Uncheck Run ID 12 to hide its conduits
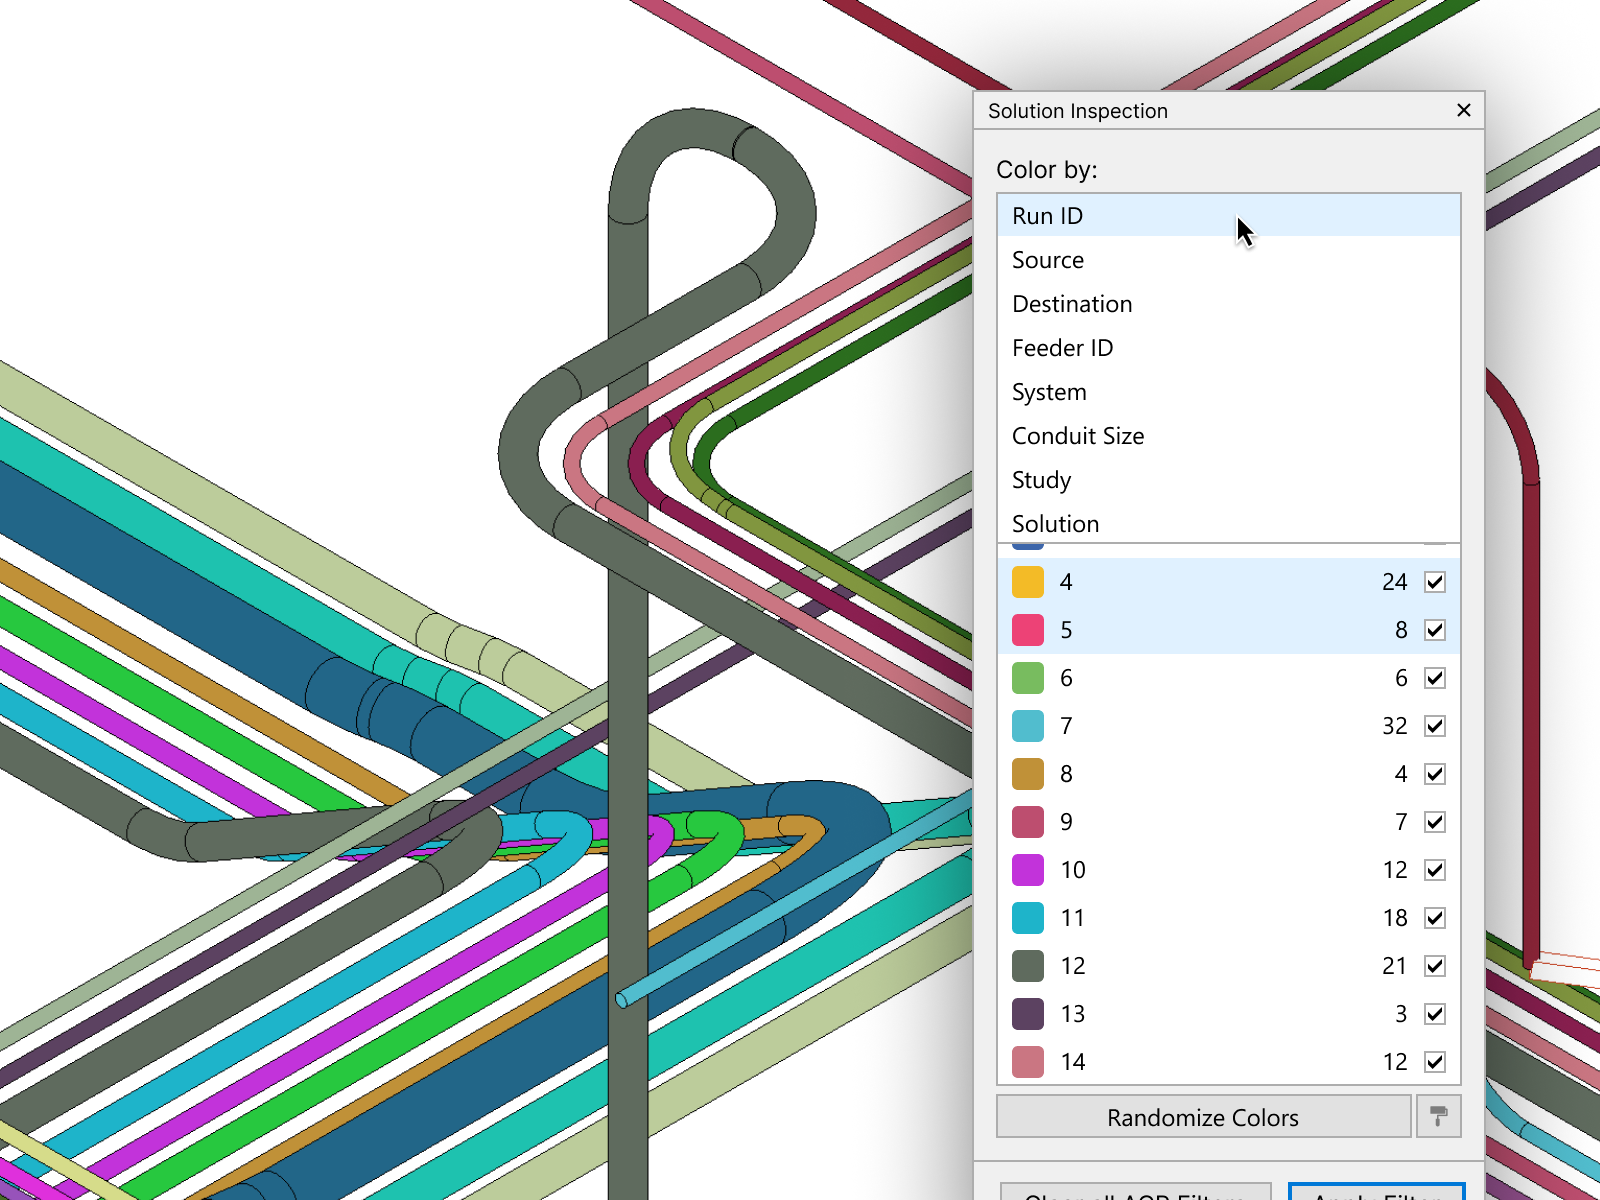This screenshot has width=1600, height=1200. (x=1435, y=966)
